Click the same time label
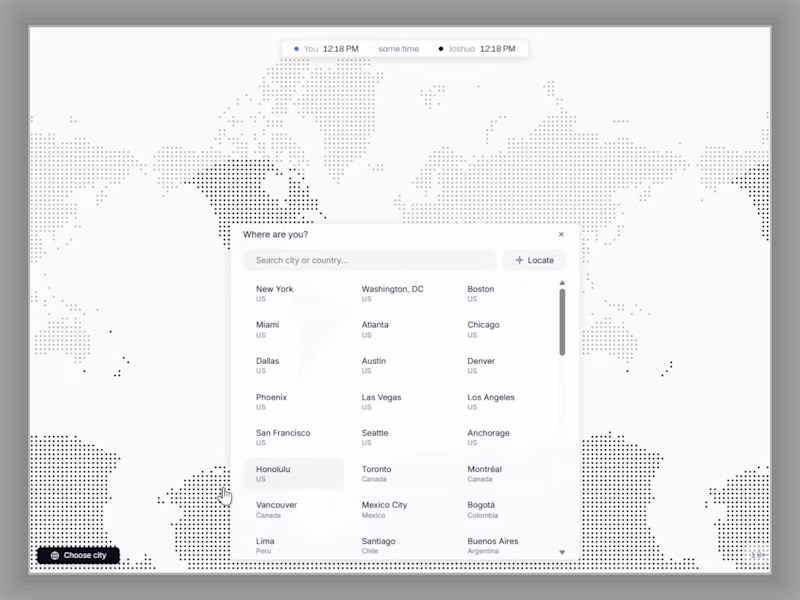Screen dimensions: 800x600 398,49
